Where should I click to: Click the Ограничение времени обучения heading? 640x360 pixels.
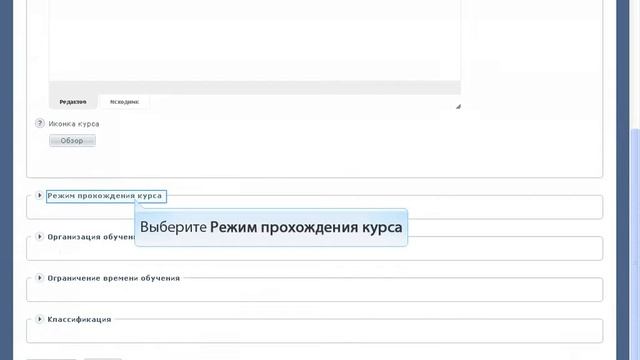tap(113, 278)
